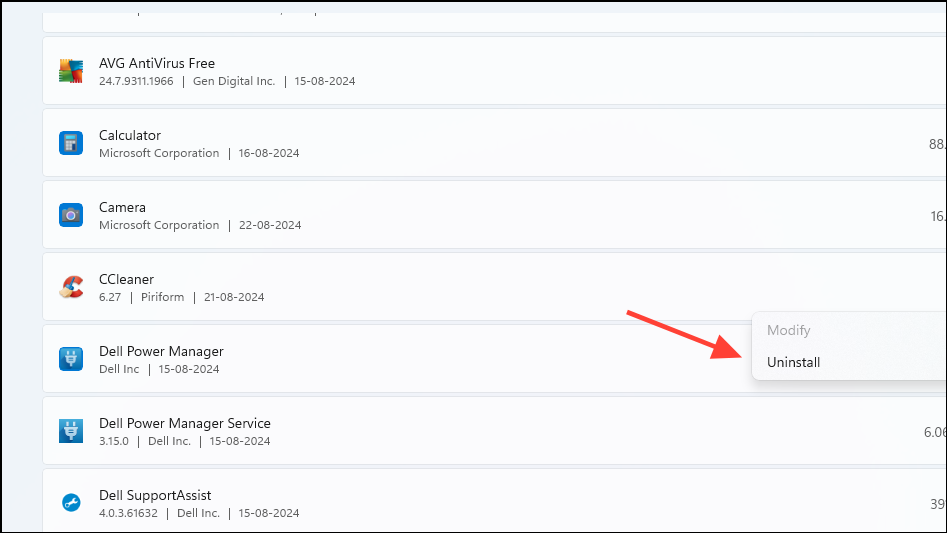Select the Dell Power Manager Service title
The height and width of the screenshot is (533, 947).
coord(185,423)
